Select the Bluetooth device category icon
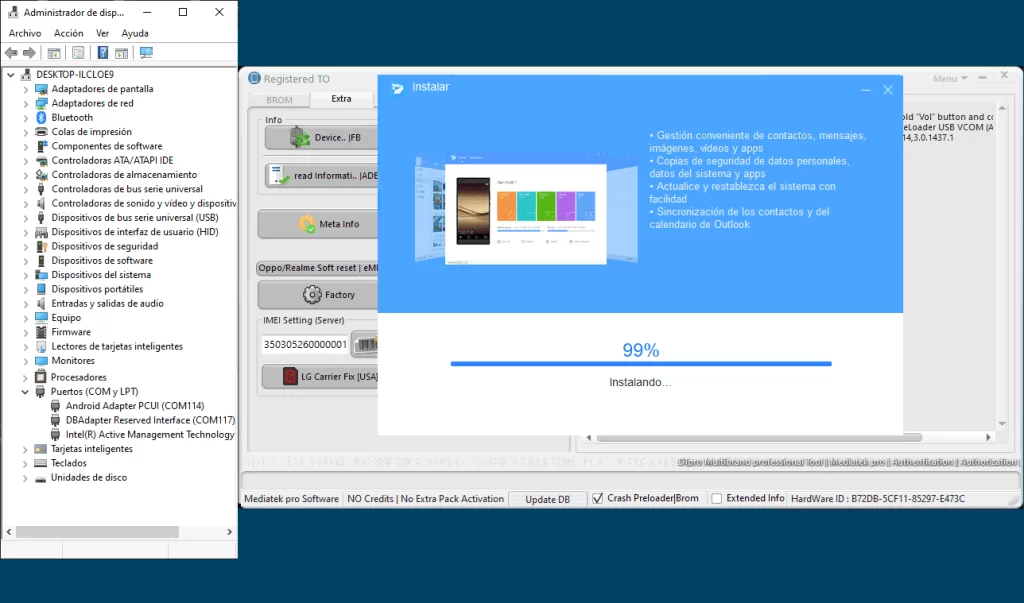Screen dimensions: 1024x603 coord(41,118)
